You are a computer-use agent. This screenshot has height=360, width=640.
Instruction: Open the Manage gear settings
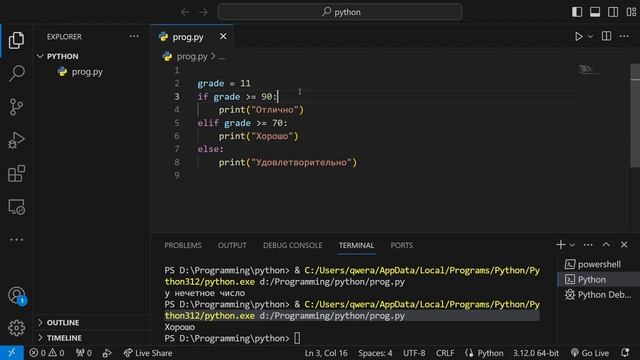pos(16,328)
